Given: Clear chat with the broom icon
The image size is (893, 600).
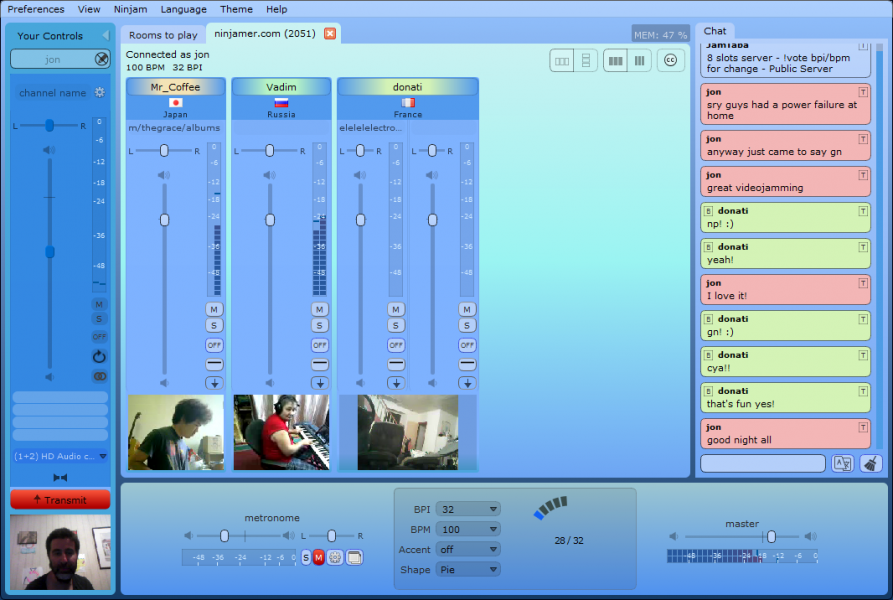Looking at the screenshot, I should tap(871, 463).
